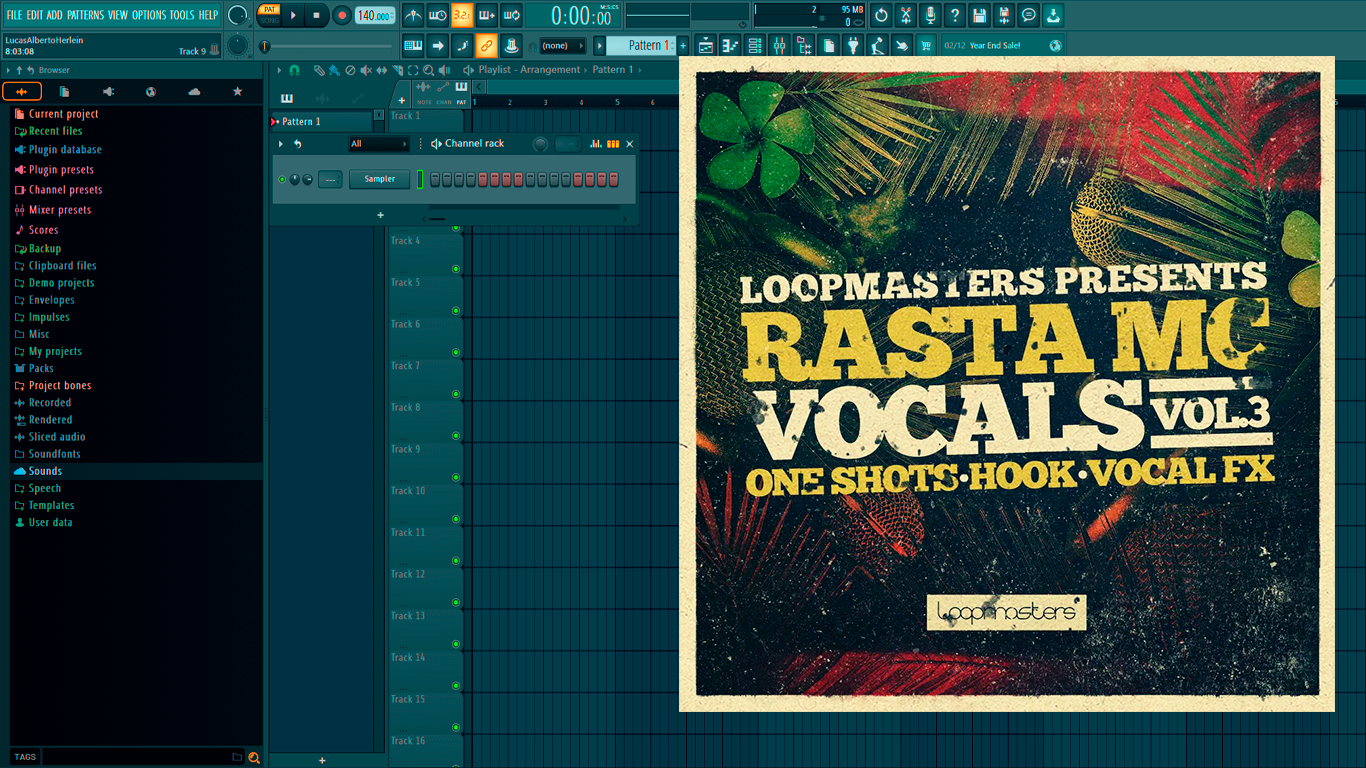
Task: Open the OPTIONS menu
Action: tap(149, 15)
